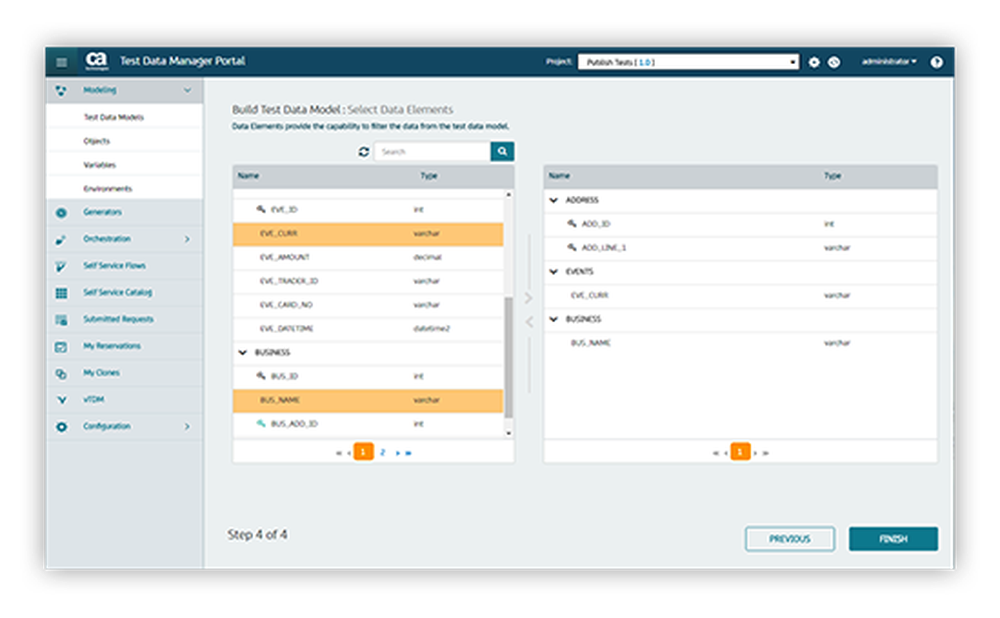Select the EVE_CARD_NO row
1000x618 pixels.
point(368,305)
